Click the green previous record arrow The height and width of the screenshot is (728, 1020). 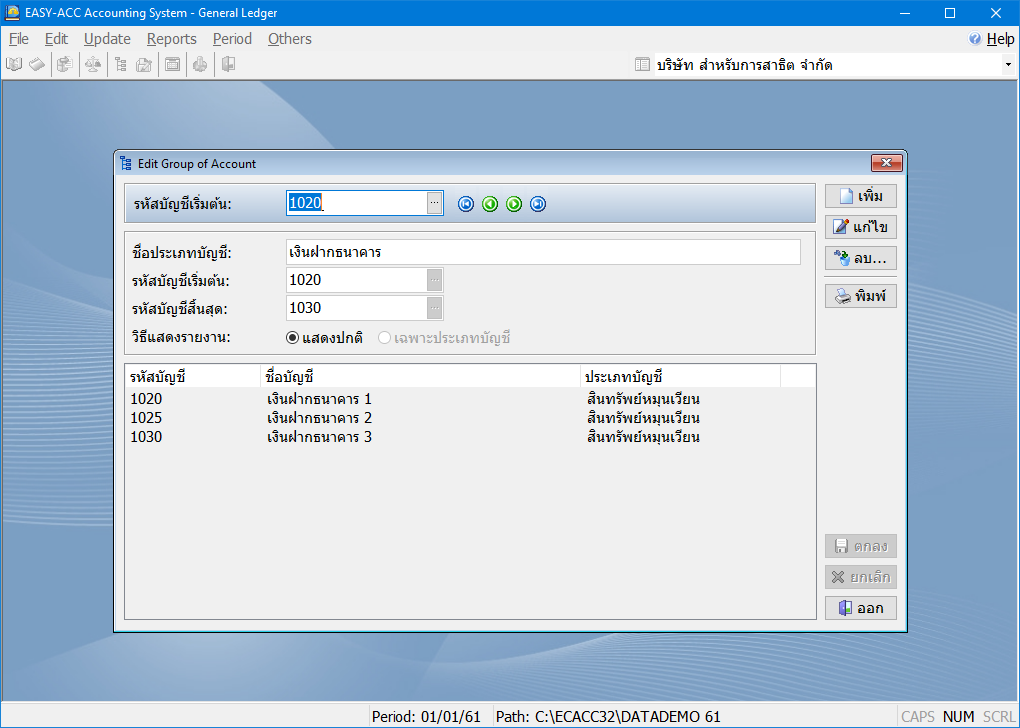490,204
